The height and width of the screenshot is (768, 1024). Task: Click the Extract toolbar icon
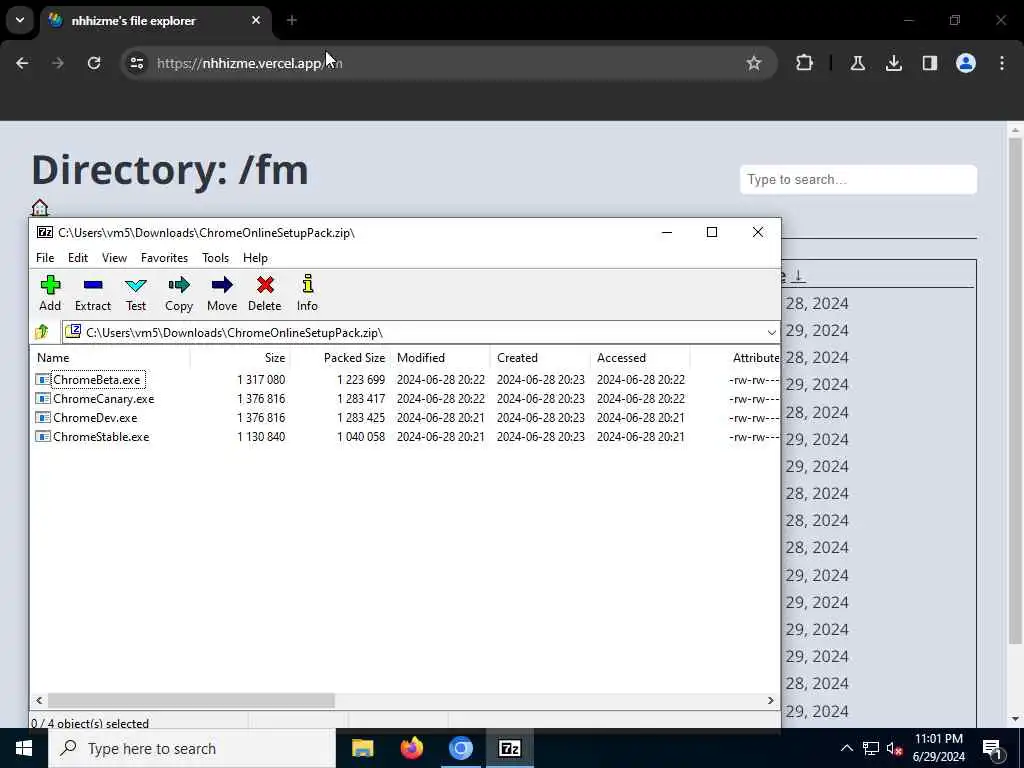point(93,293)
